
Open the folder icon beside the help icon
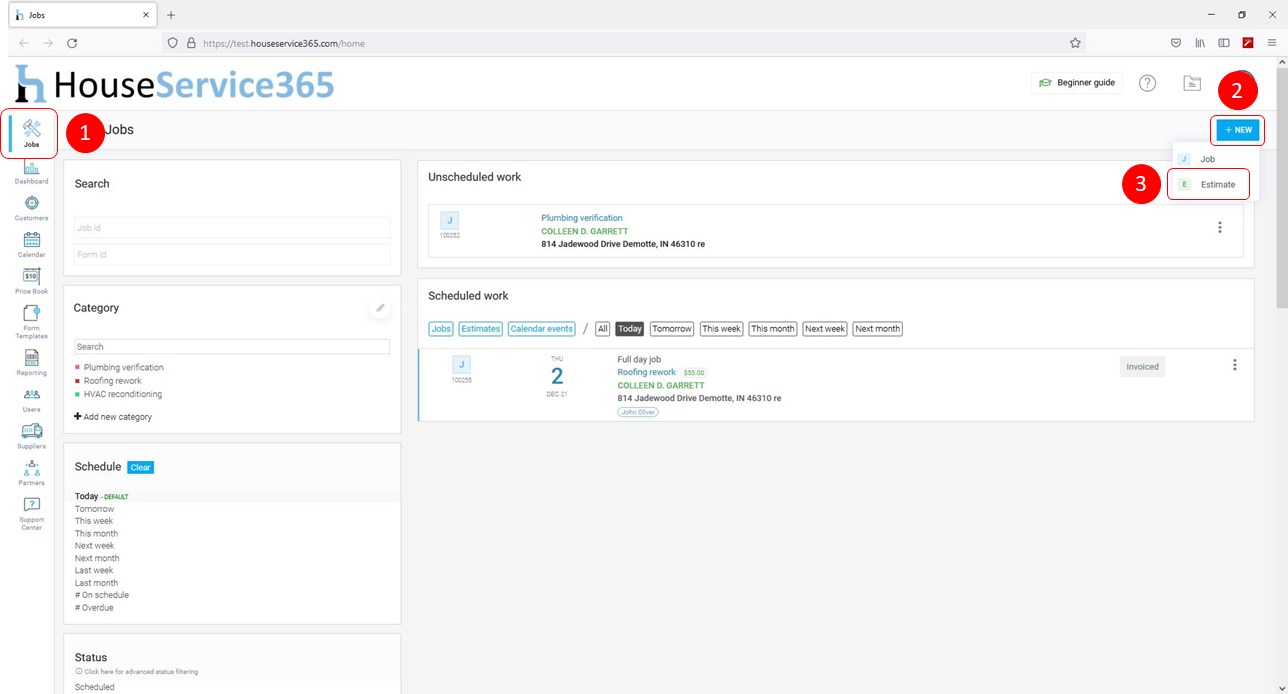point(1192,83)
